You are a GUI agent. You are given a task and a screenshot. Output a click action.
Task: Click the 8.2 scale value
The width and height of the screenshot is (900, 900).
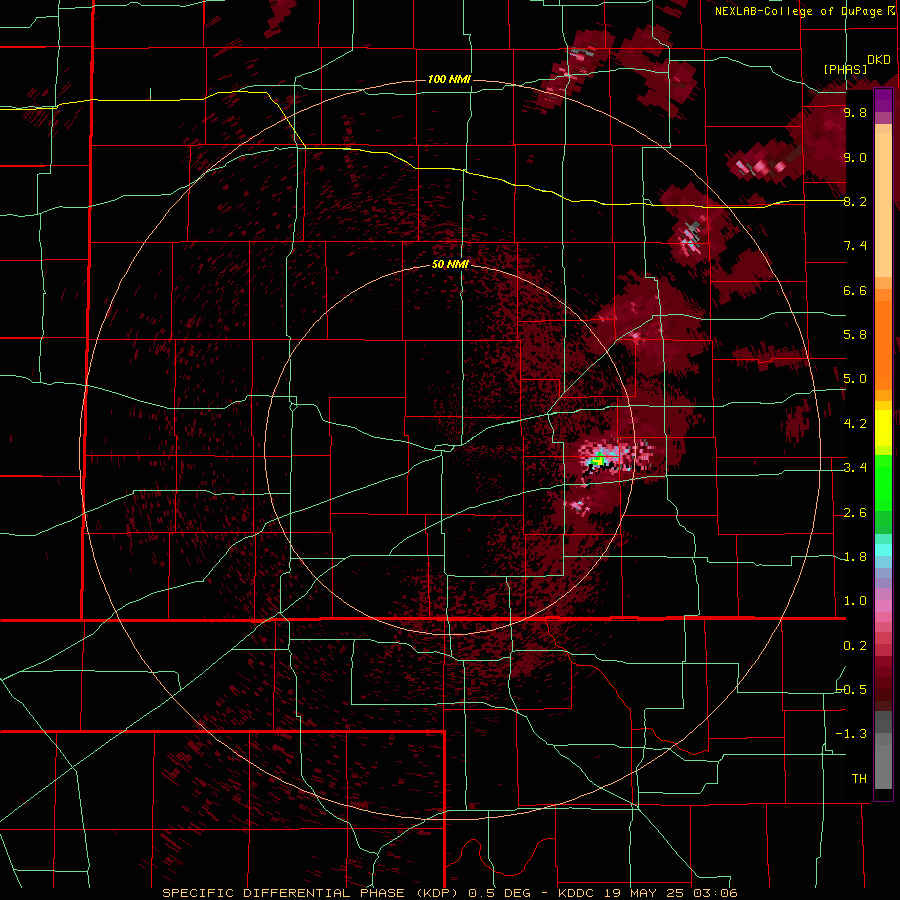855,201
